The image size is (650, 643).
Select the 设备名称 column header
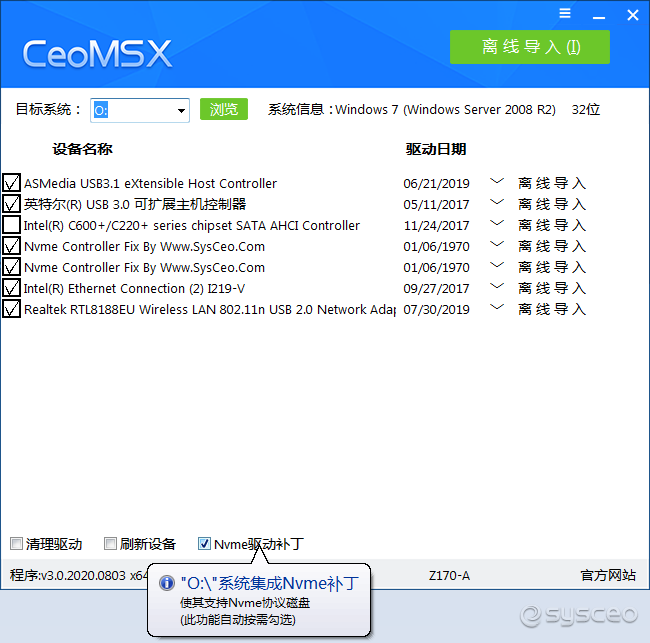[82, 149]
